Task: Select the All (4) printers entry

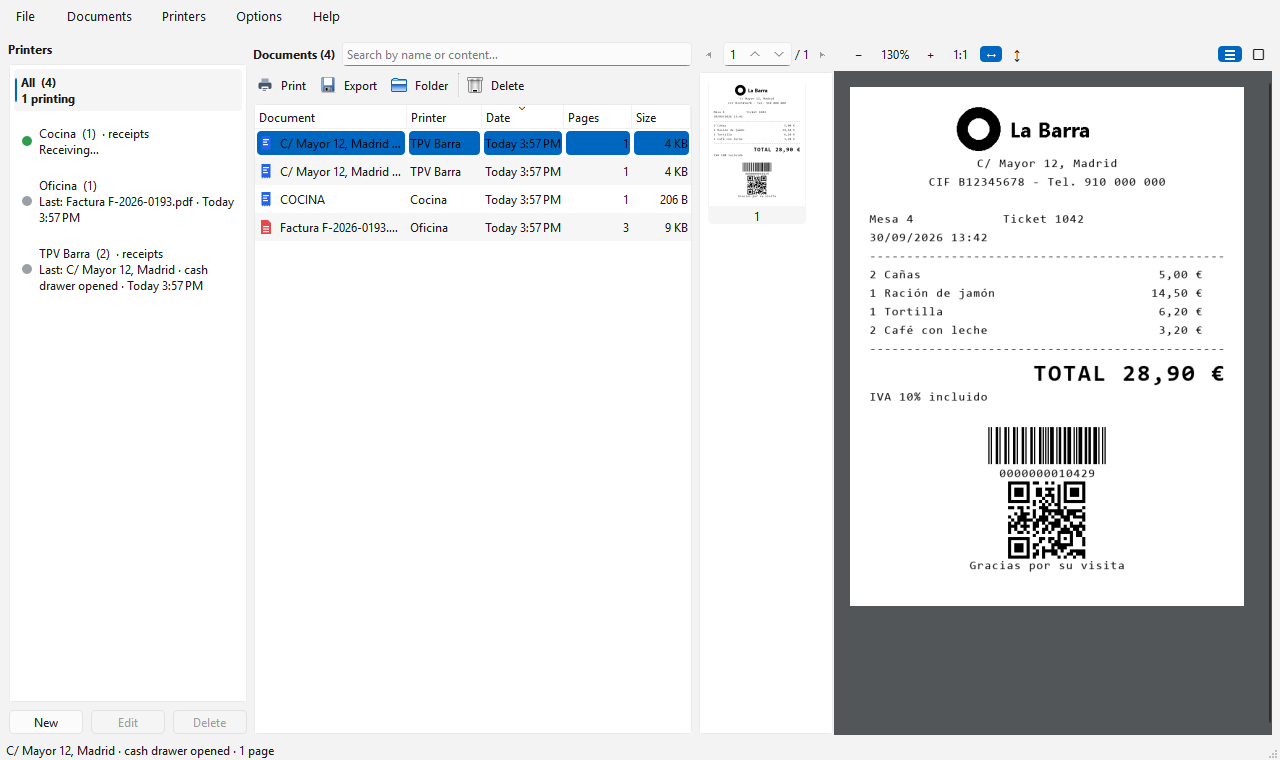Action: point(128,90)
